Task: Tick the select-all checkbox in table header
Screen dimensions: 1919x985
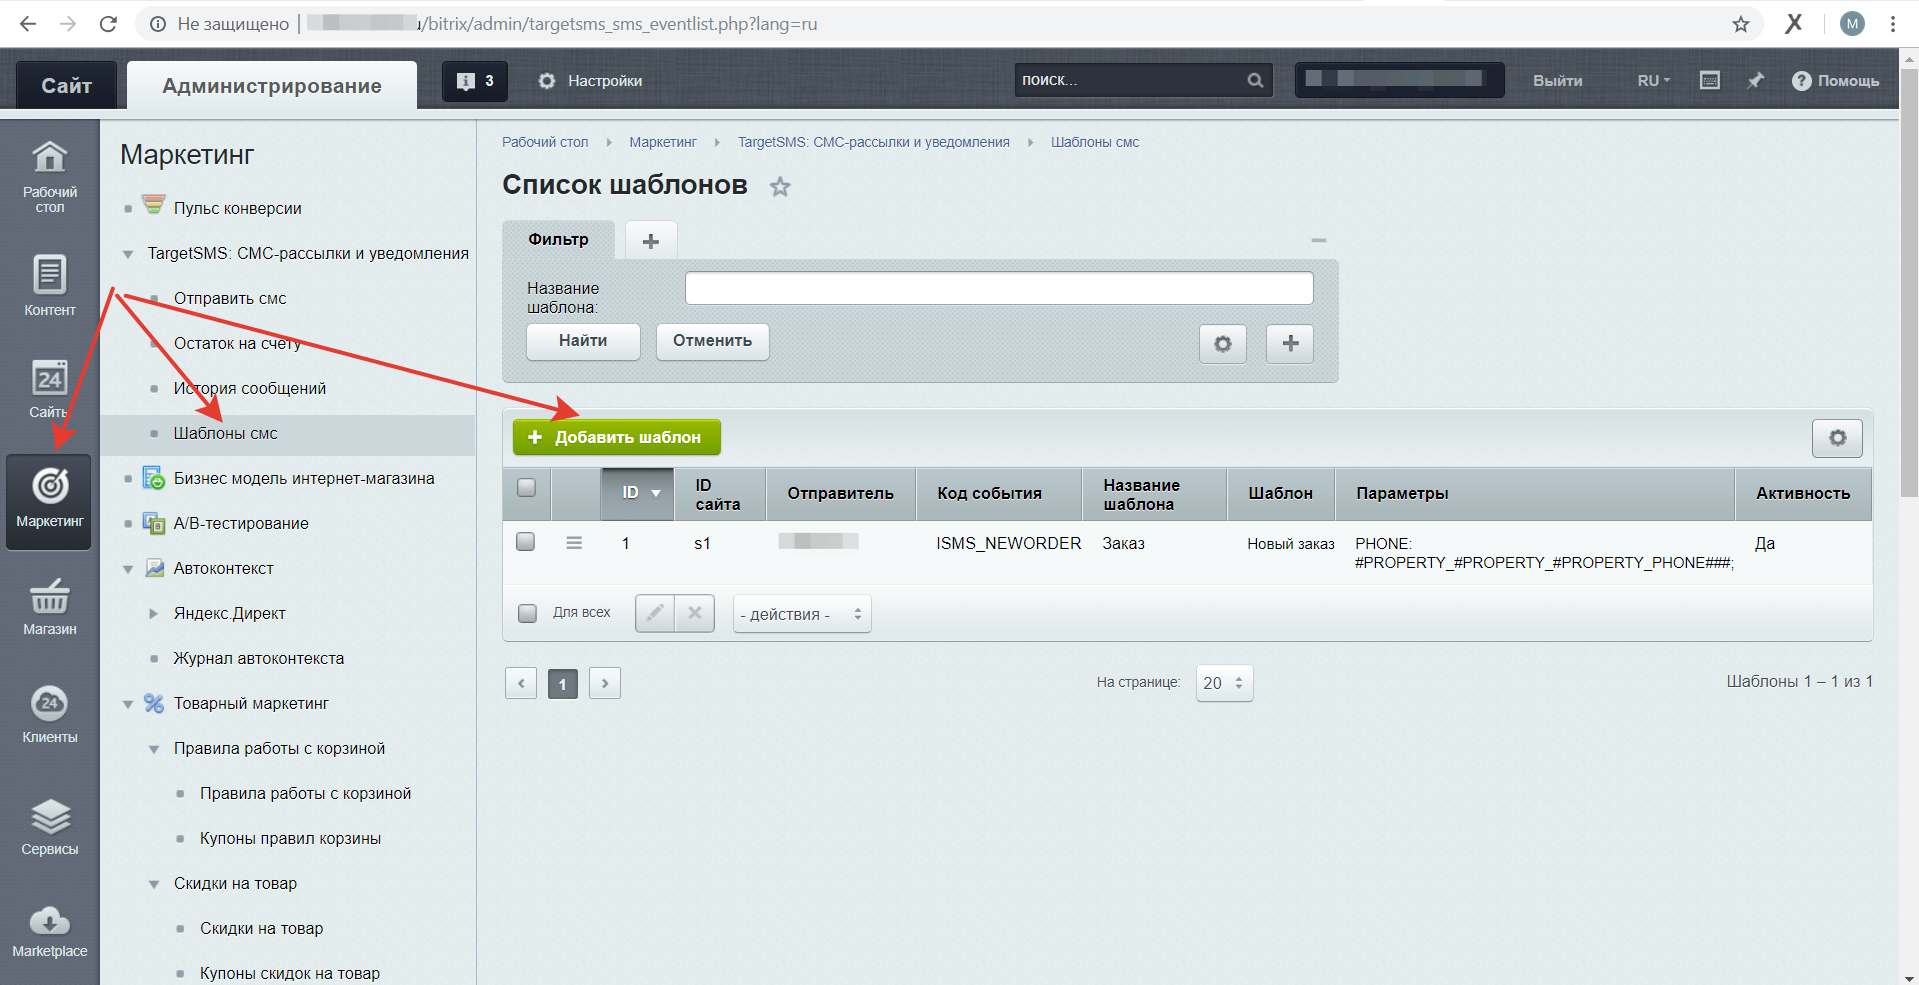Action: point(526,488)
